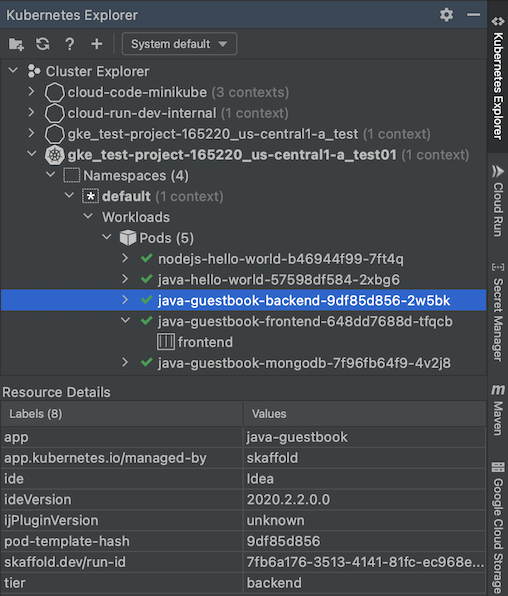The width and height of the screenshot is (508, 596).
Task: Click cloud-run-dev-internal heptagon icon
Action: [x=54, y=113]
